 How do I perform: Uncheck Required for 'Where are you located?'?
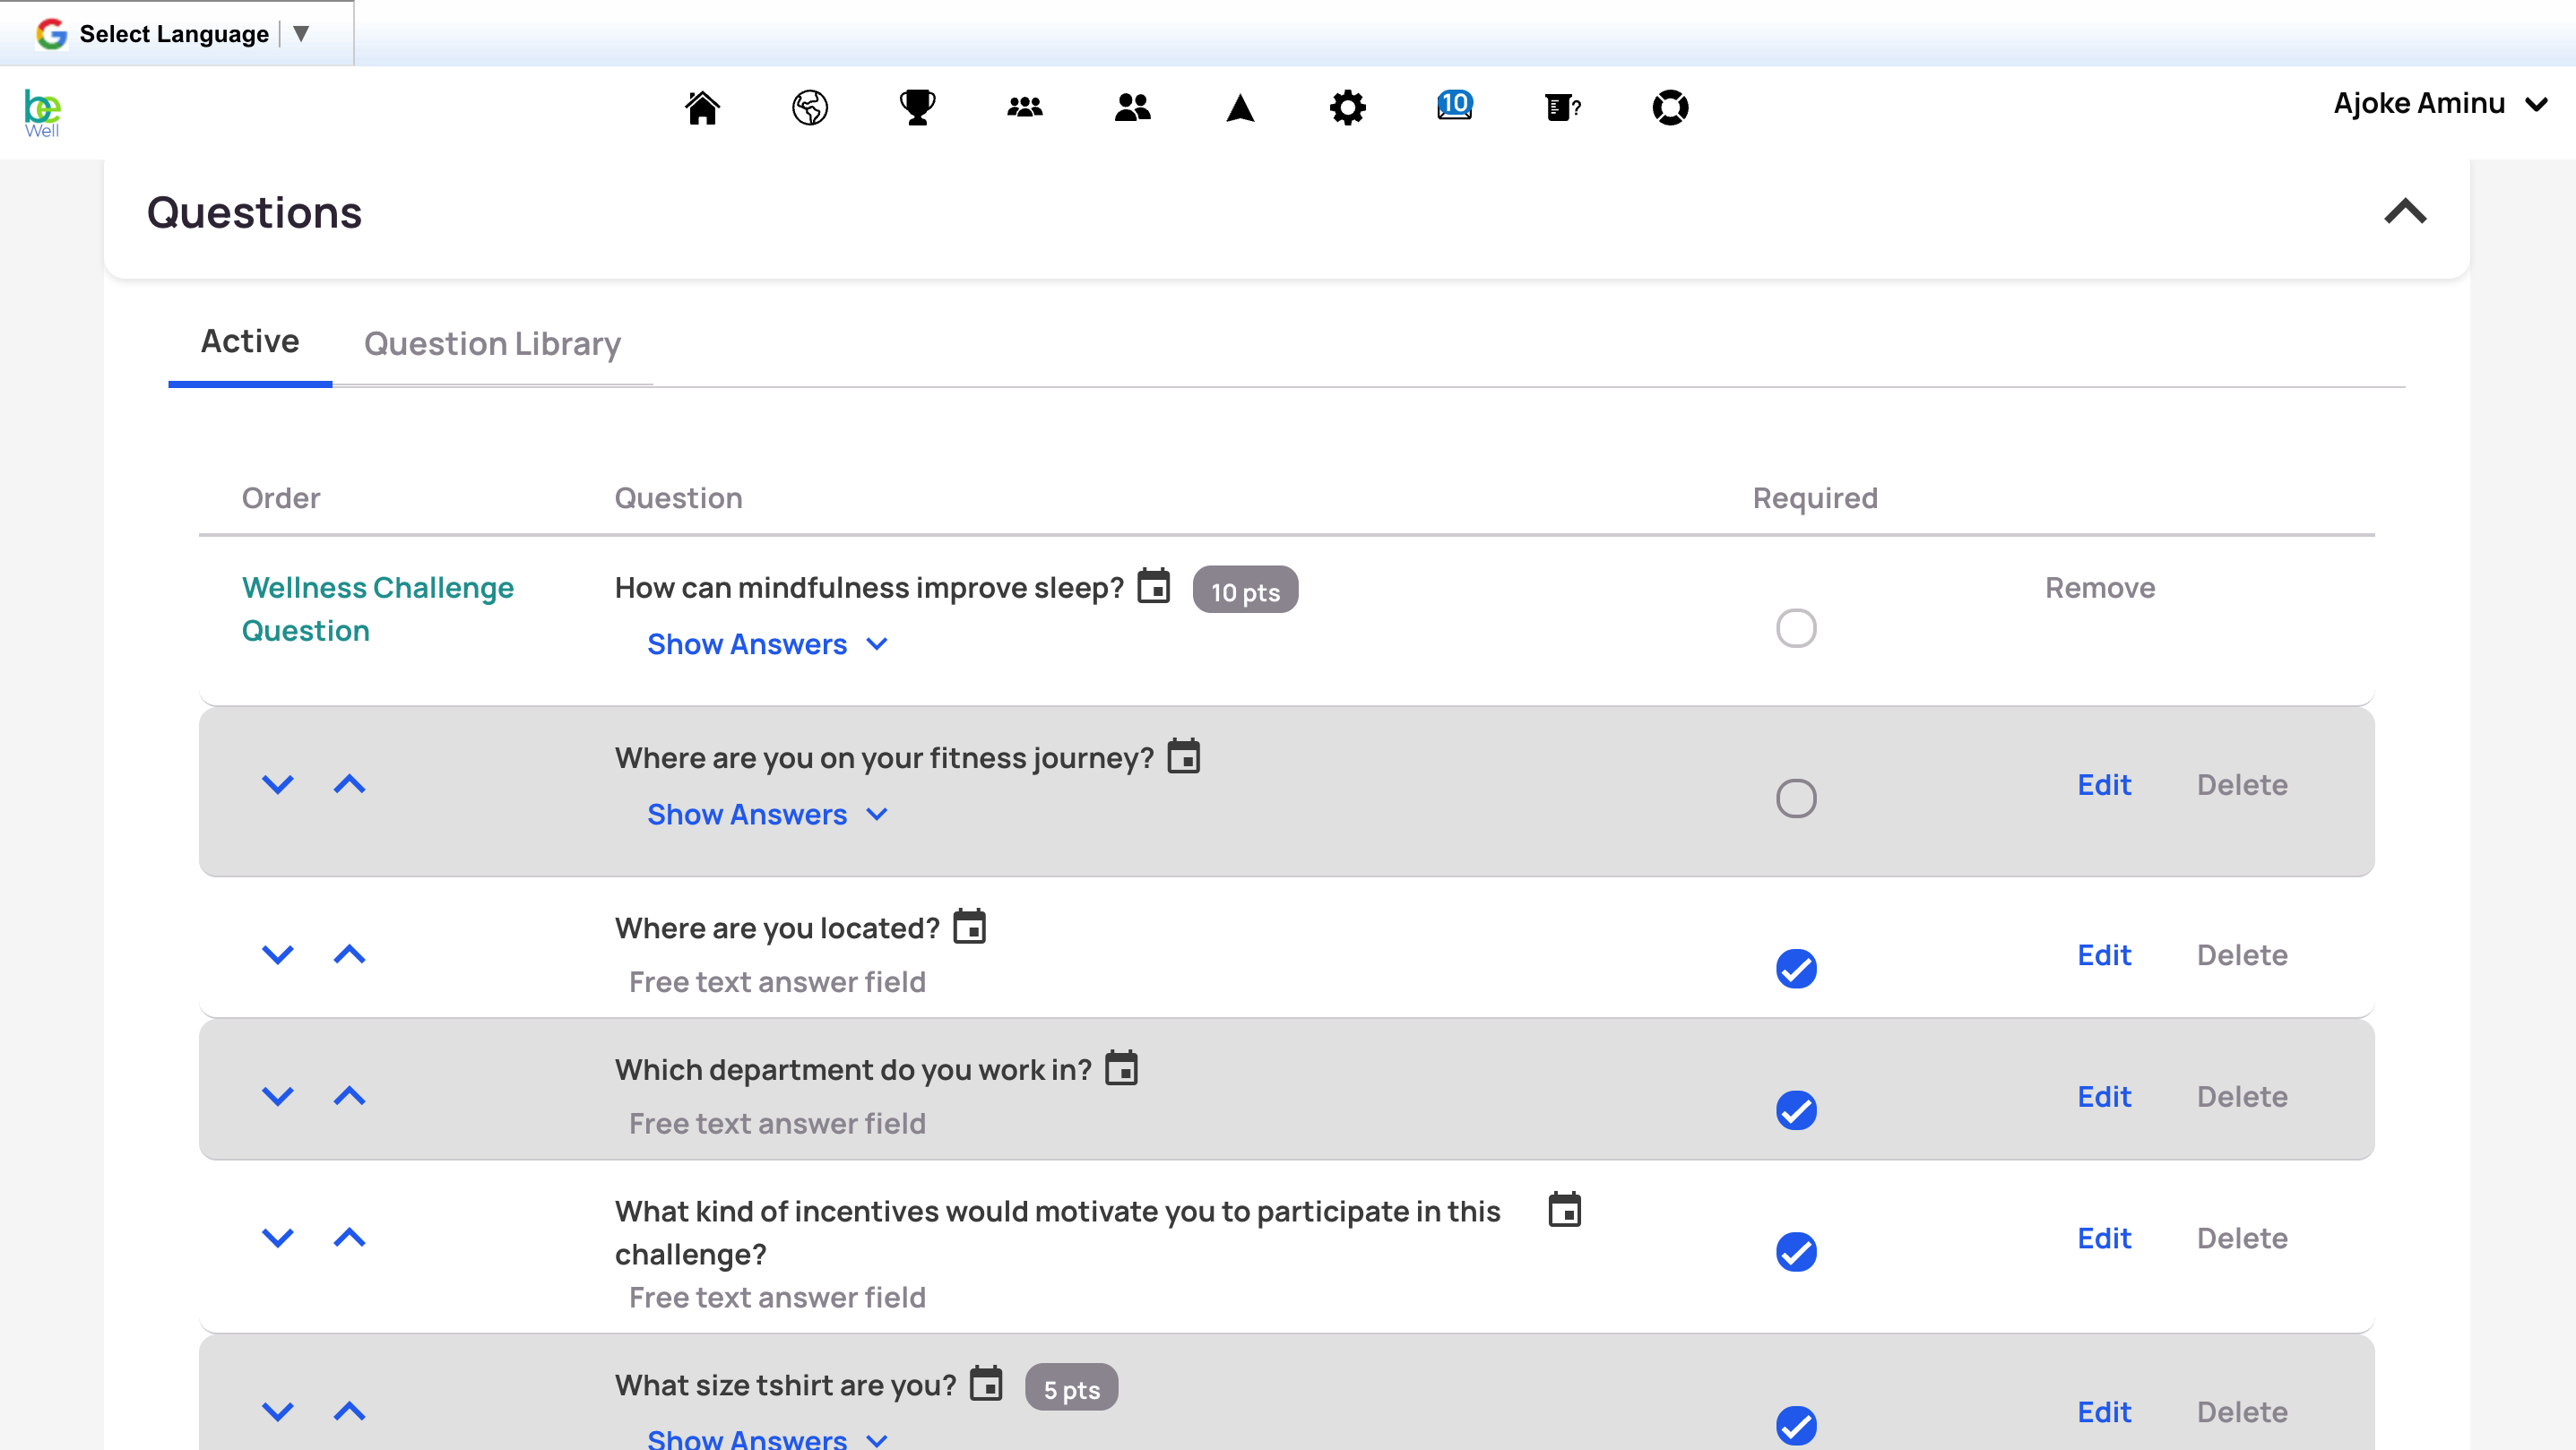1796,969
